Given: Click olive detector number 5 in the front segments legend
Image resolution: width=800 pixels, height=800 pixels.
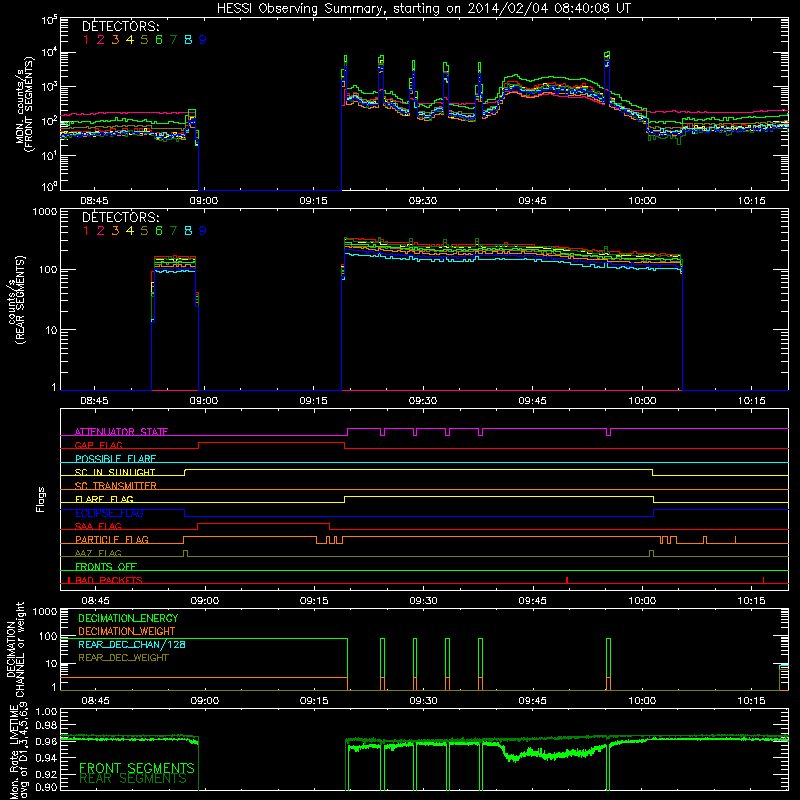Looking at the screenshot, I should (144, 40).
